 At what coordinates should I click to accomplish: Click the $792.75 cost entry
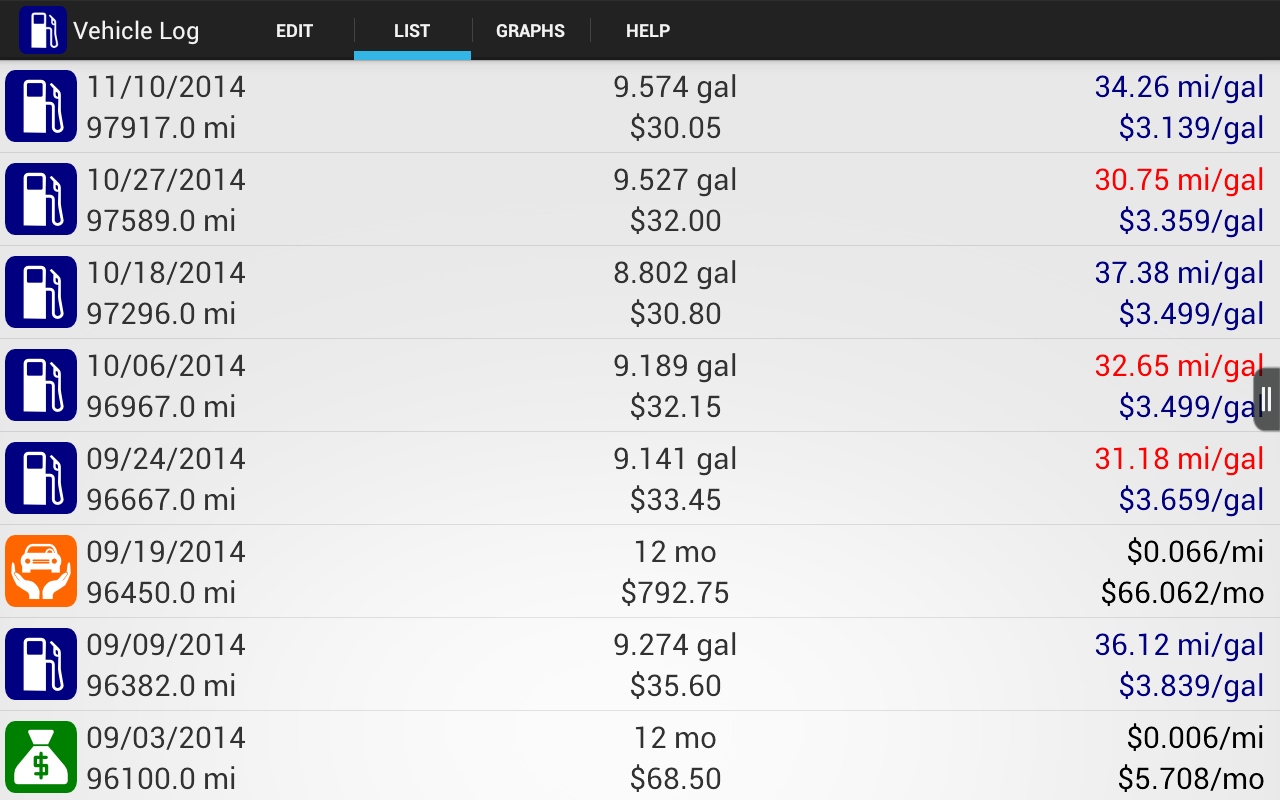click(x=676, y=592)
